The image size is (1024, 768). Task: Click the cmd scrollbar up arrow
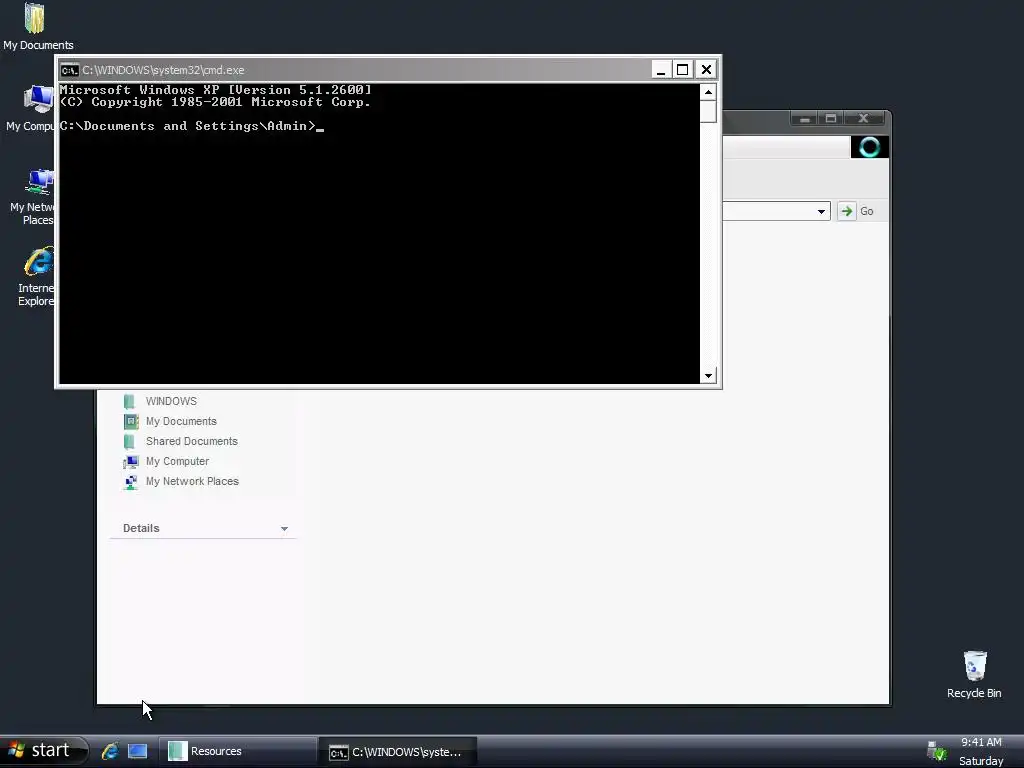click(x=708, y=92)
